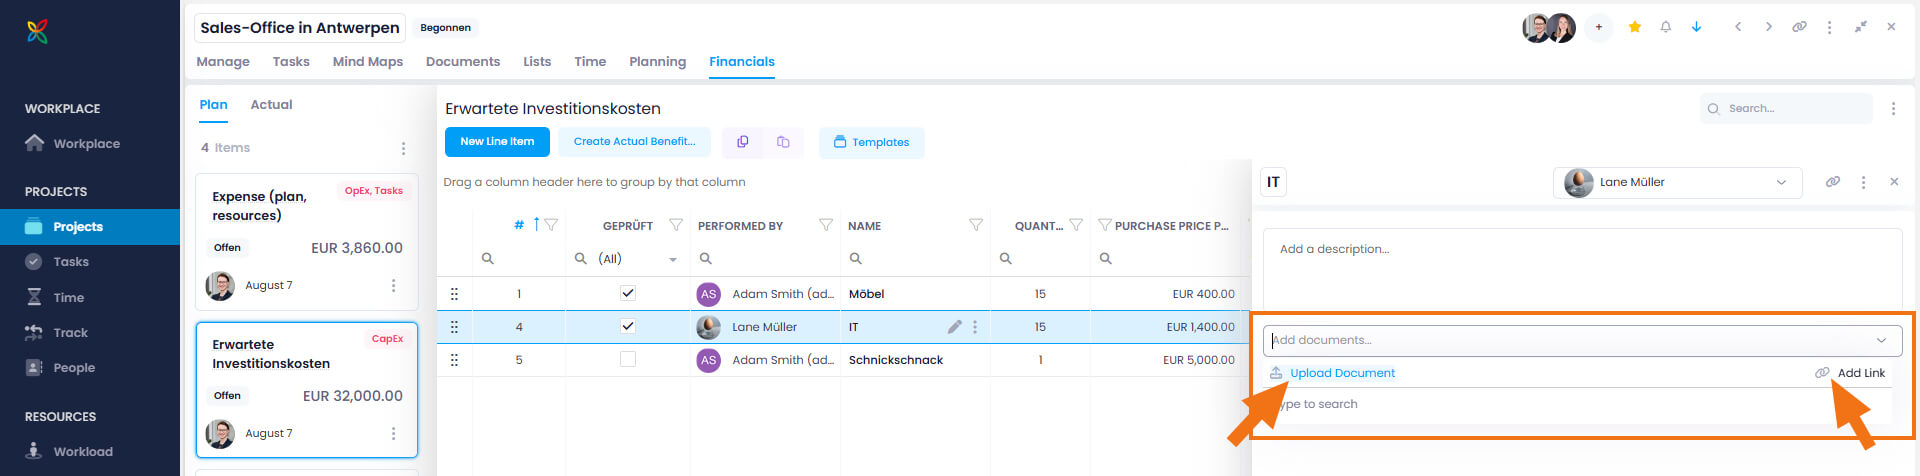Copy link icon in IT detail panel
The height and width of the screenshot is (476, 1920).
coord(1832,182)
